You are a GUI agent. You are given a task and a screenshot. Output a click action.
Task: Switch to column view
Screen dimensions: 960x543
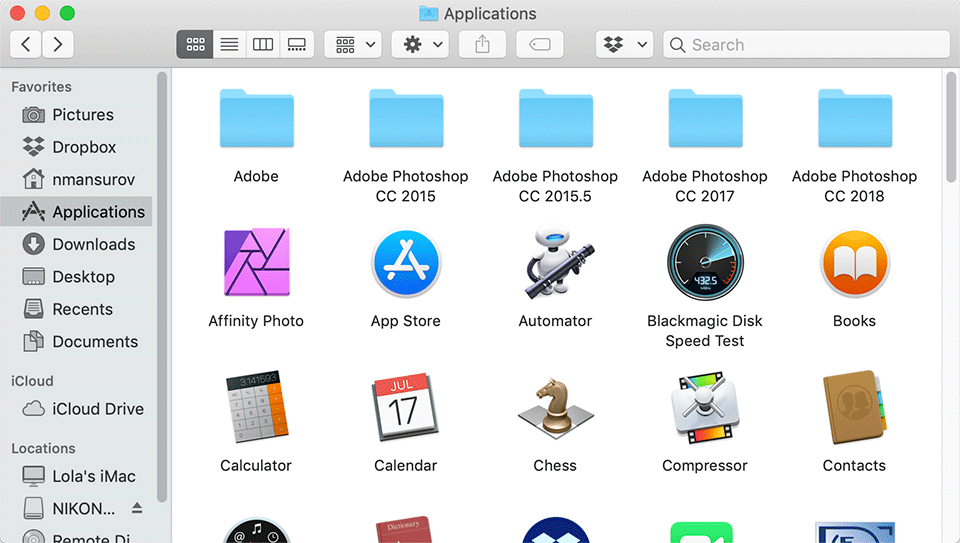pos(263,44)
